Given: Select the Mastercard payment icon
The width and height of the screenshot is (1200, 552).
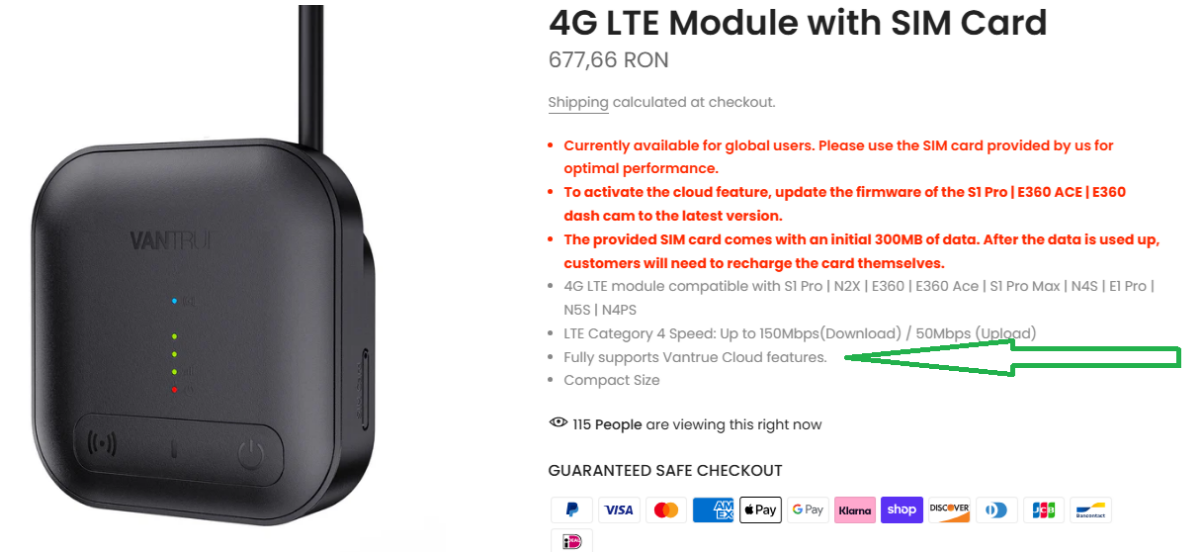Looking at the screenshot, I should (x=666, y=510).
